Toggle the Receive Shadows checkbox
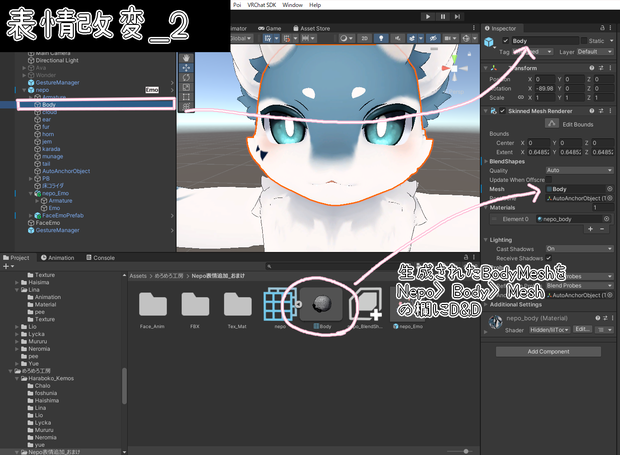The width and height of the screenshot is (620, 455). tap(549, 258)
